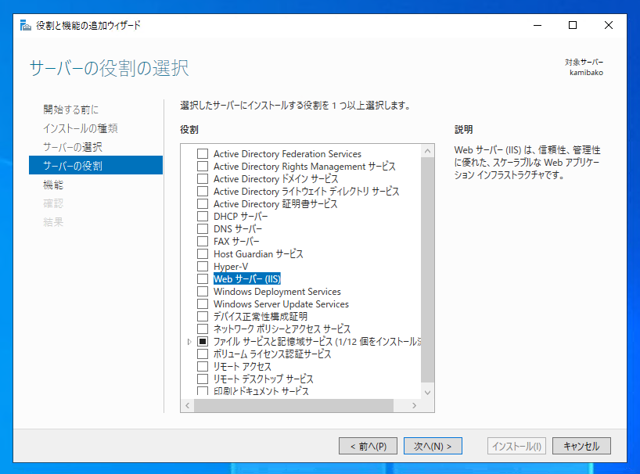Viewport: 640px width, 474px height.
Task: Click roles list scroll up arrow
Action: 427,151
